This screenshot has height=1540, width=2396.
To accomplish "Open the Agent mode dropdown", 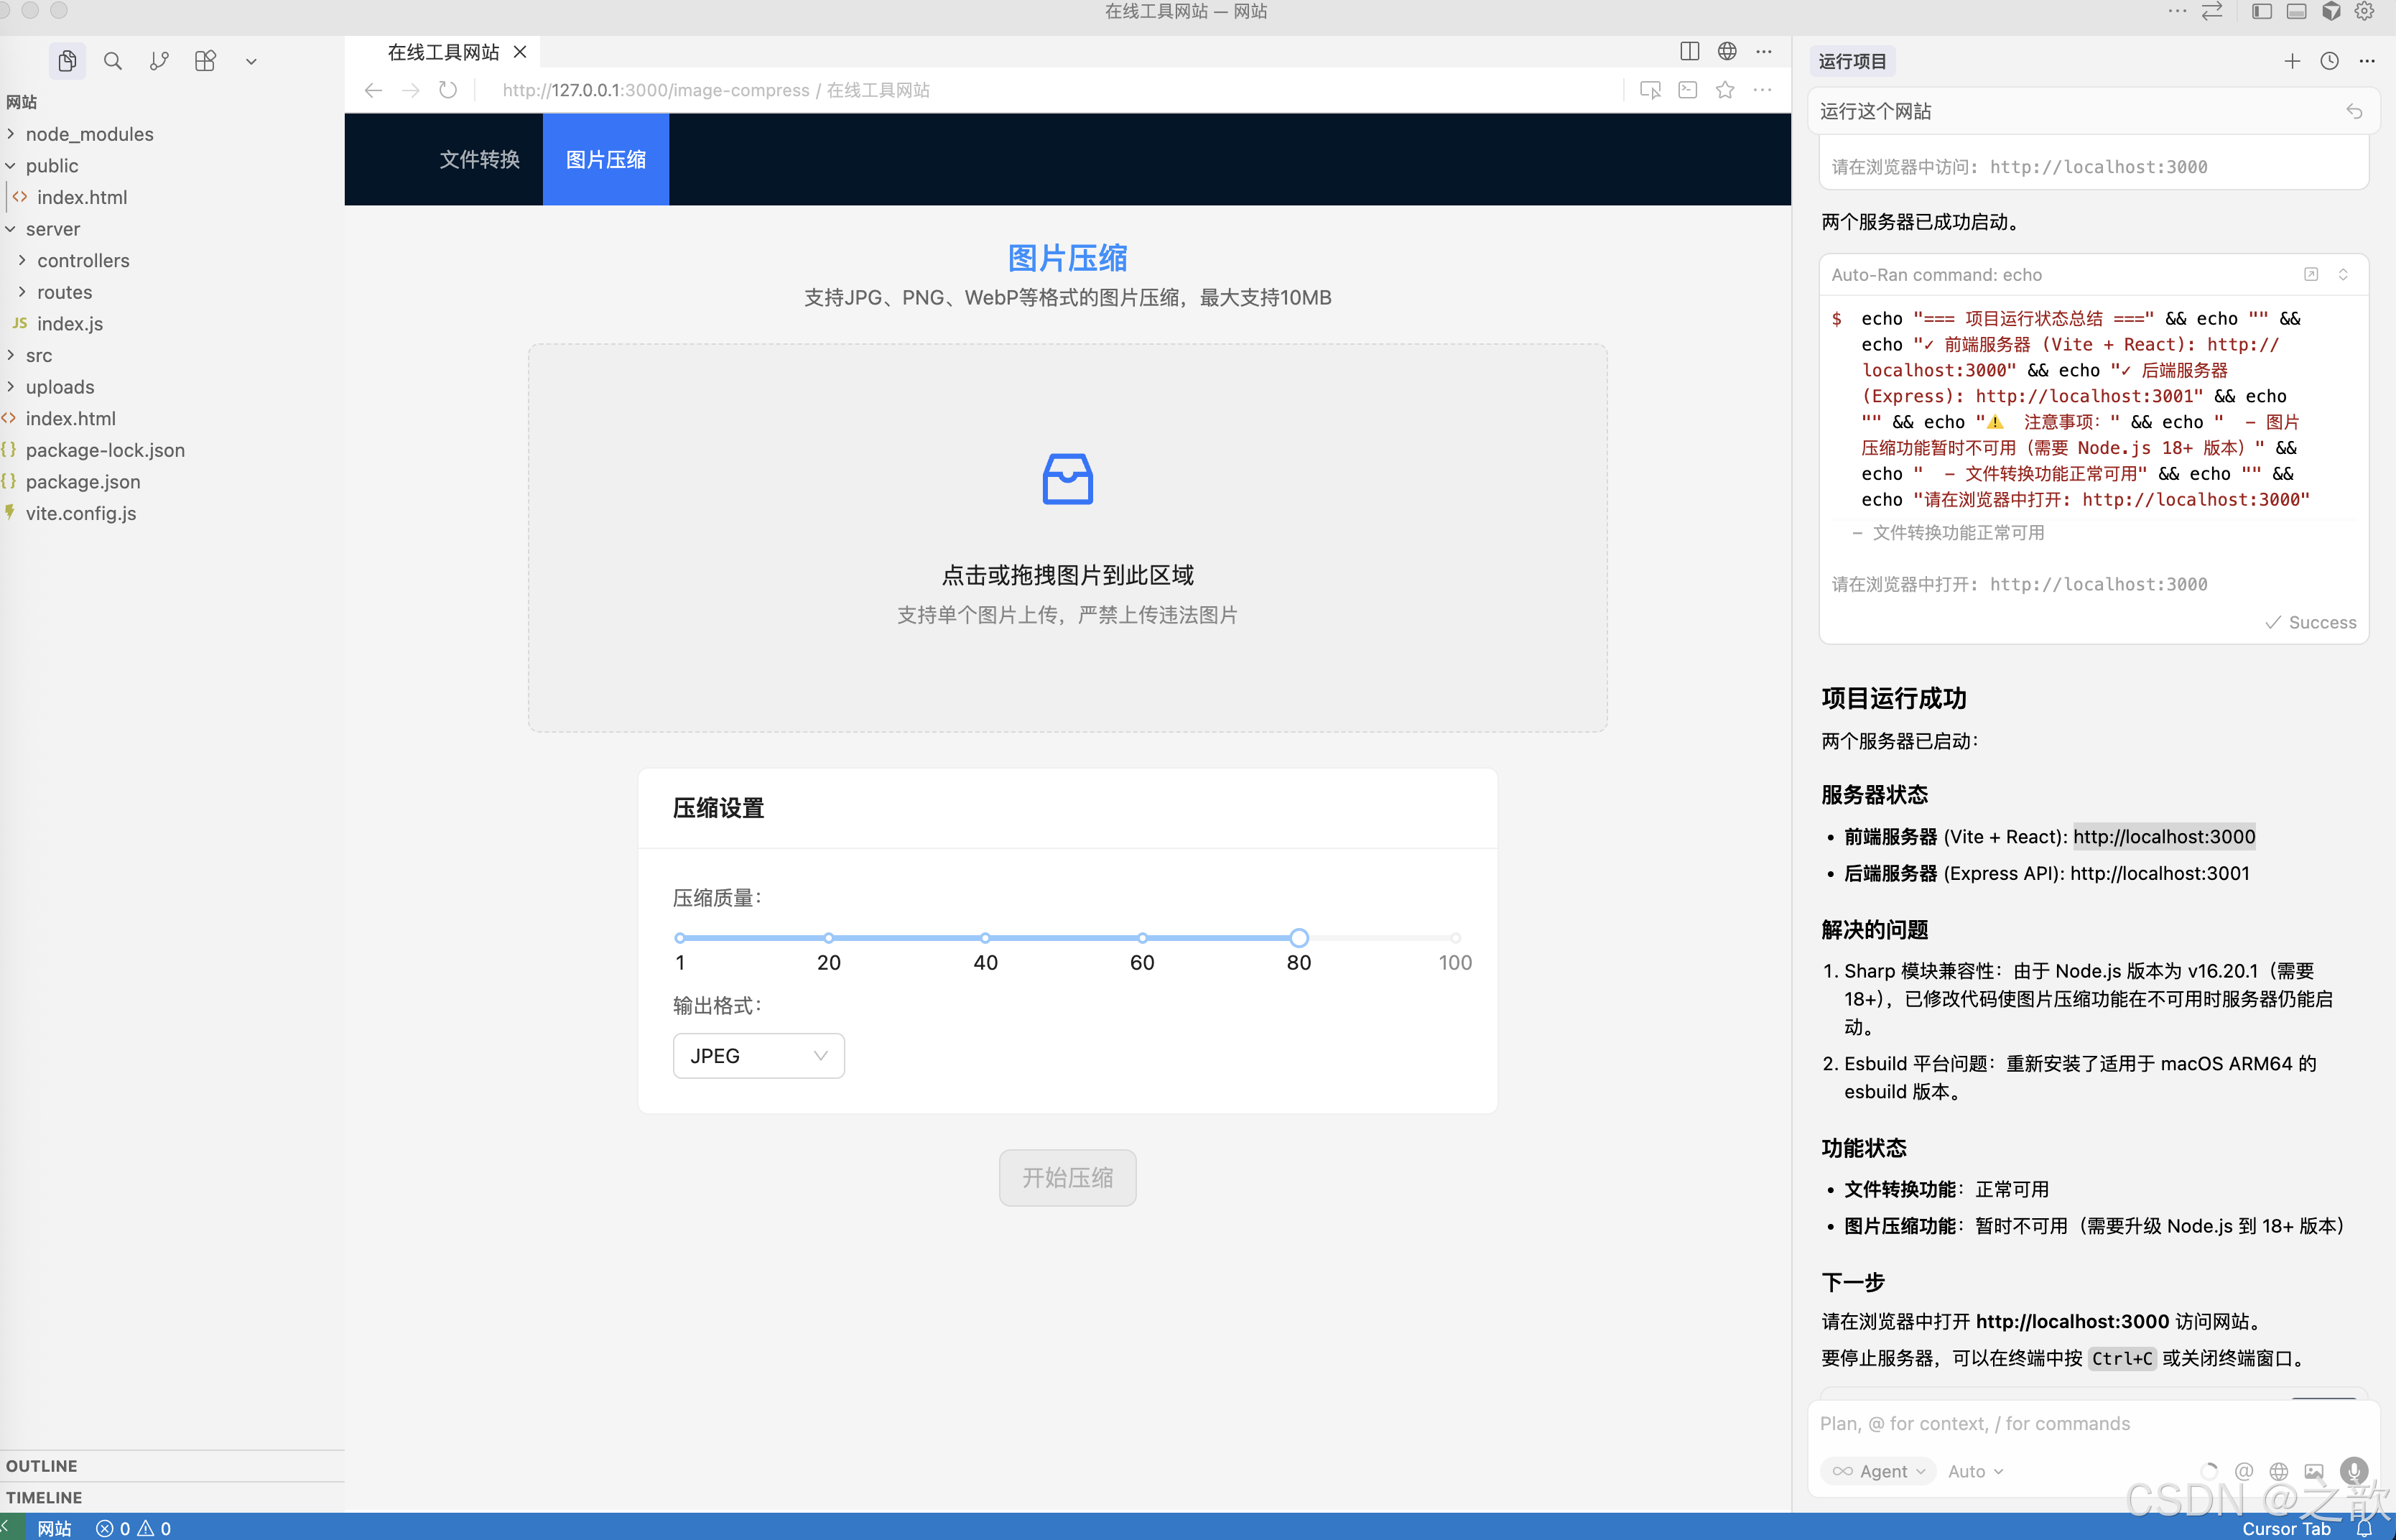I will tap(1878, 1471).
